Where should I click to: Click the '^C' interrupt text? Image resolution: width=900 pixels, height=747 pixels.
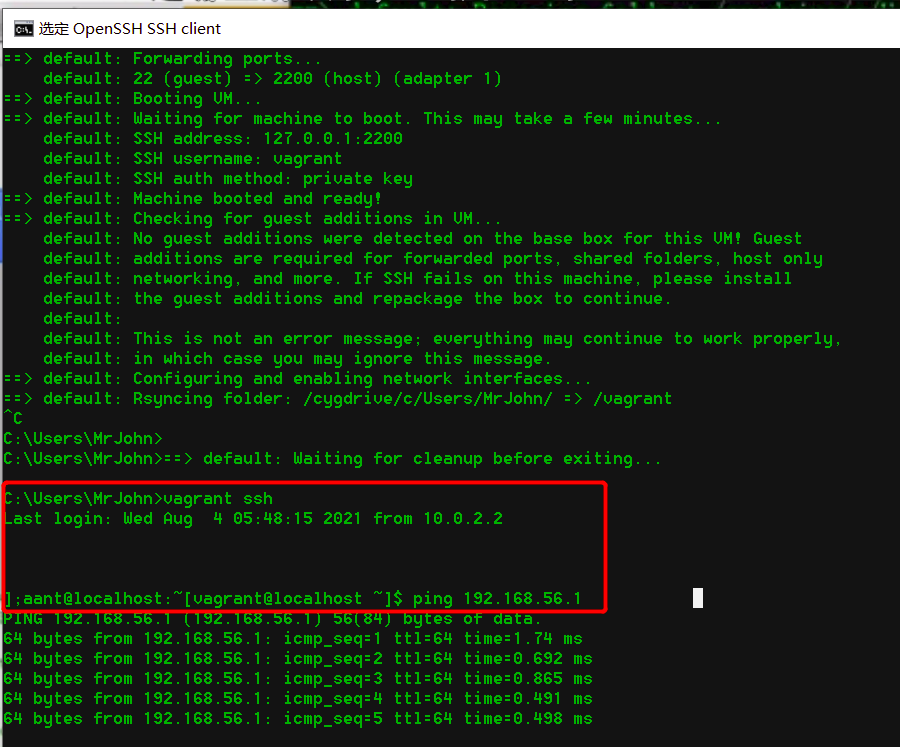(13, 419)
